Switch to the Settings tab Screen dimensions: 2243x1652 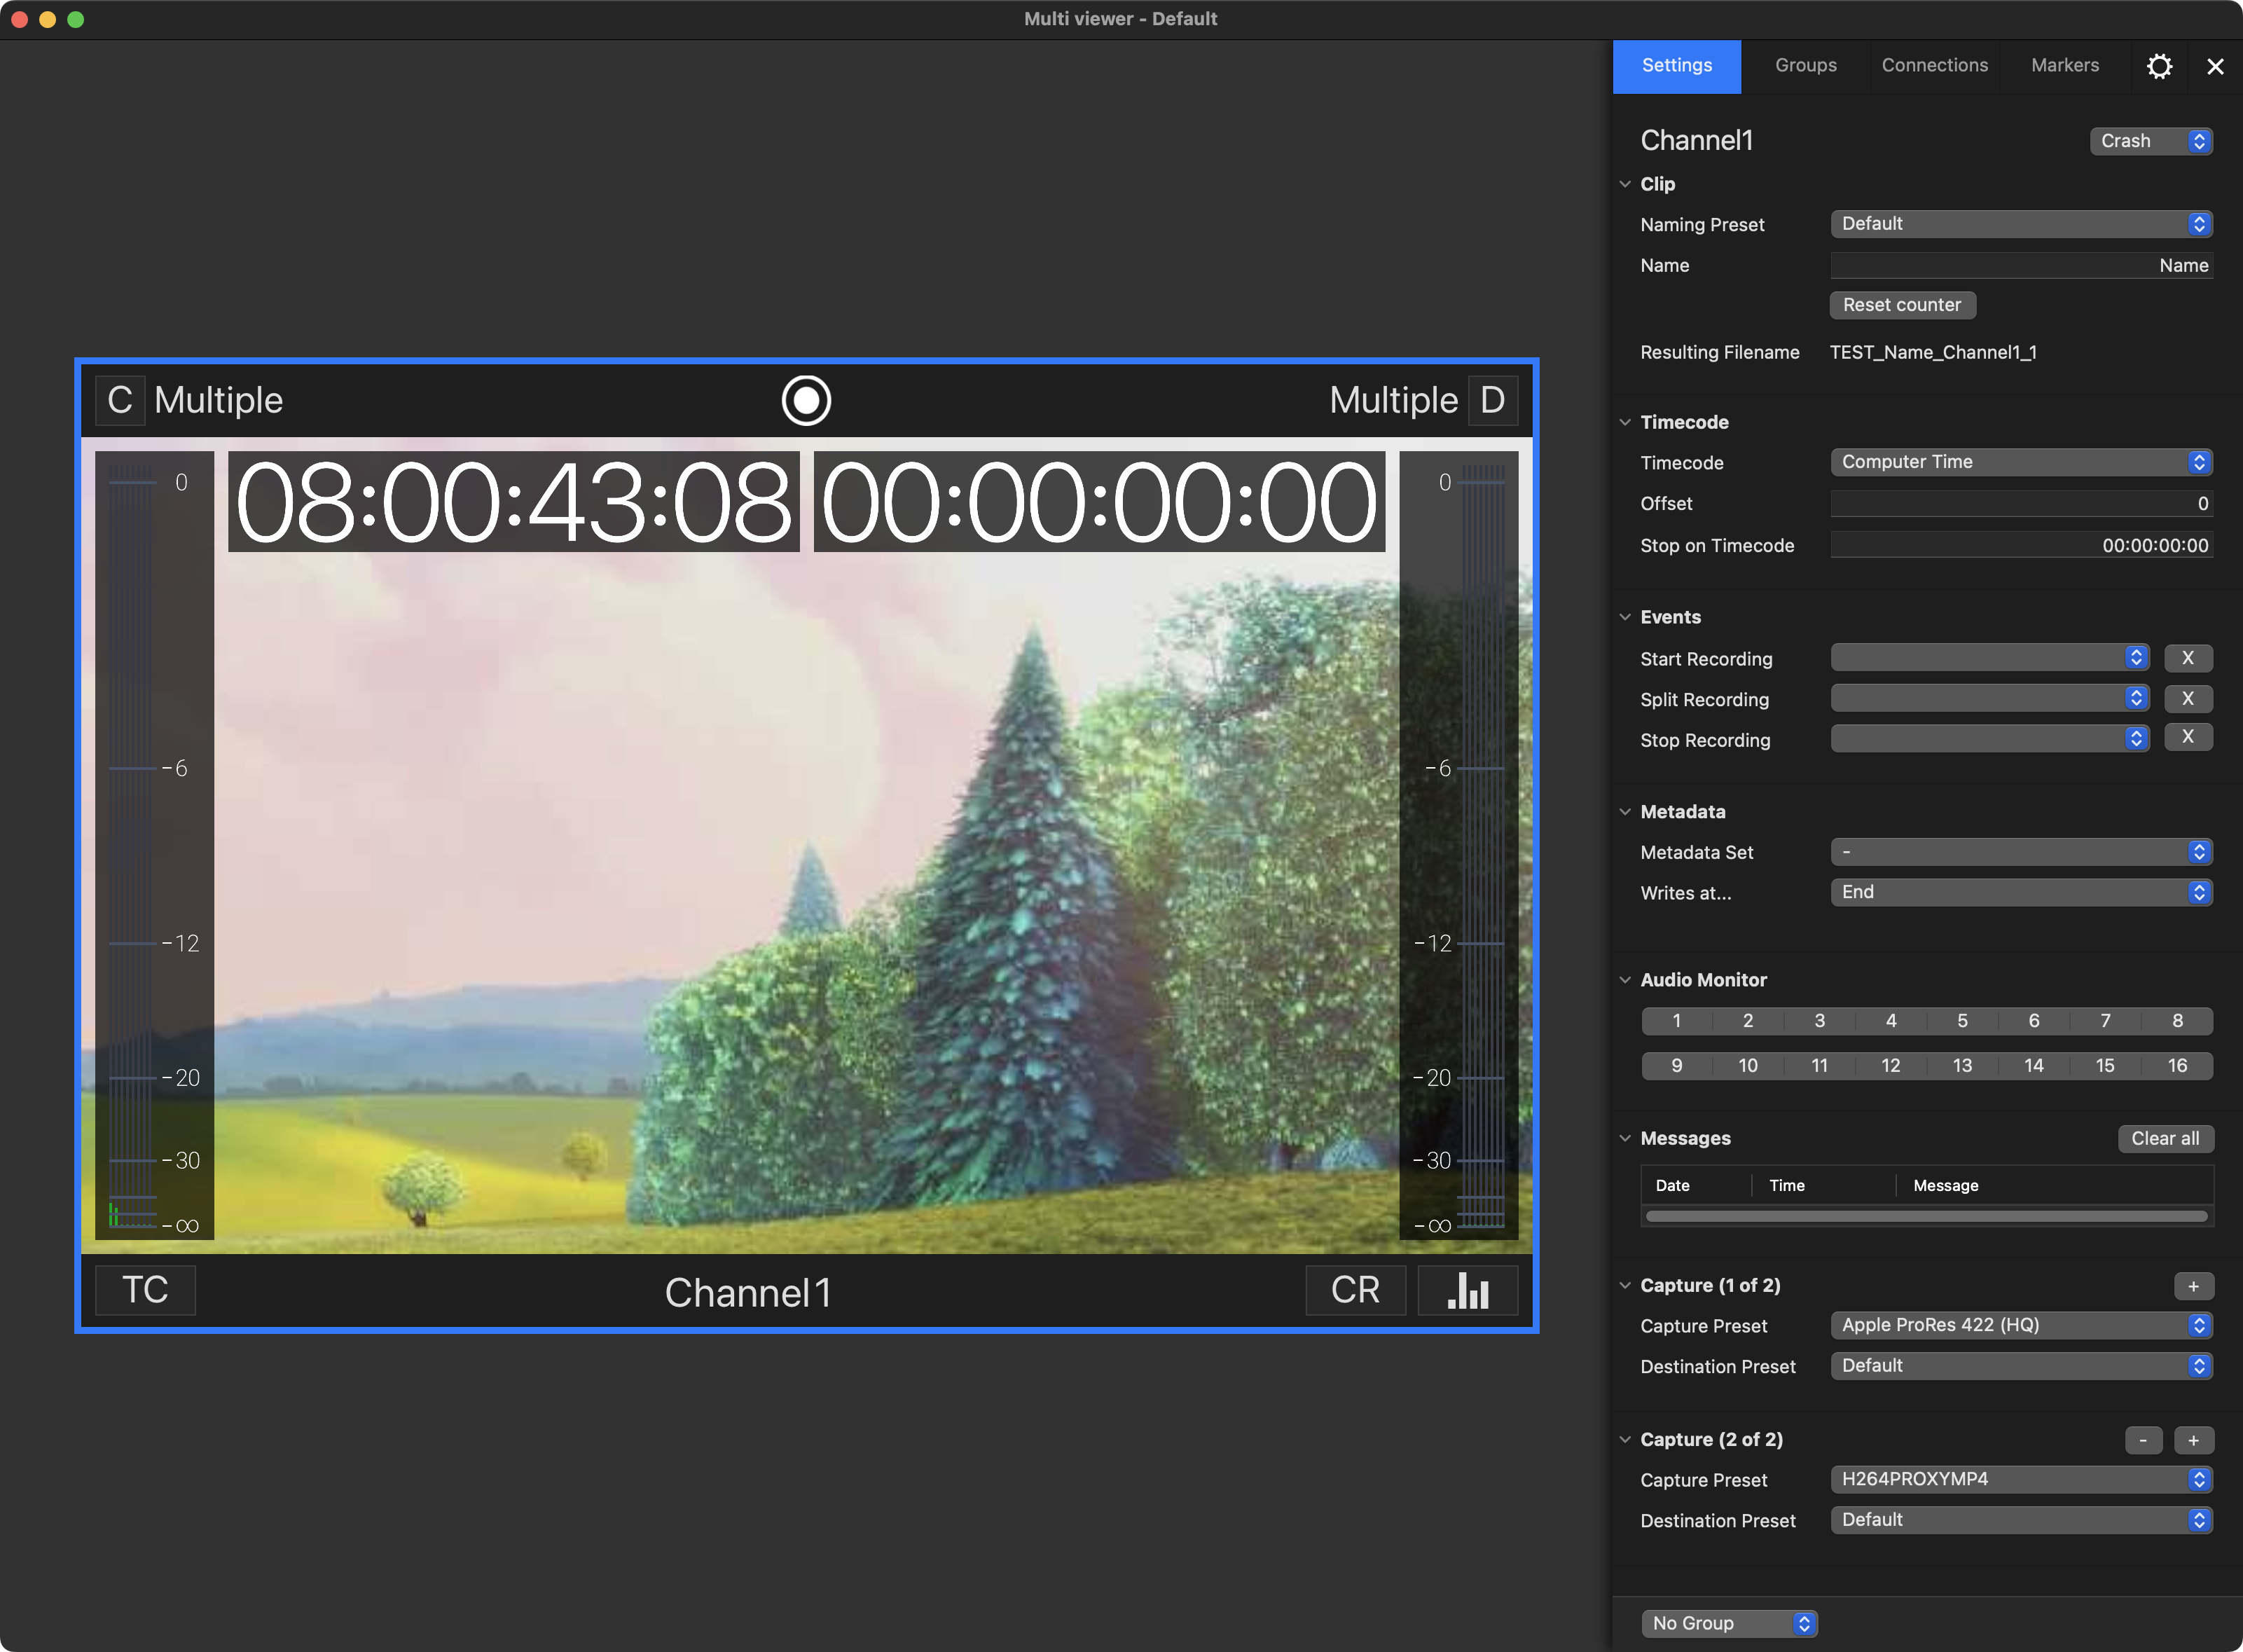(x=1677, y=66)
